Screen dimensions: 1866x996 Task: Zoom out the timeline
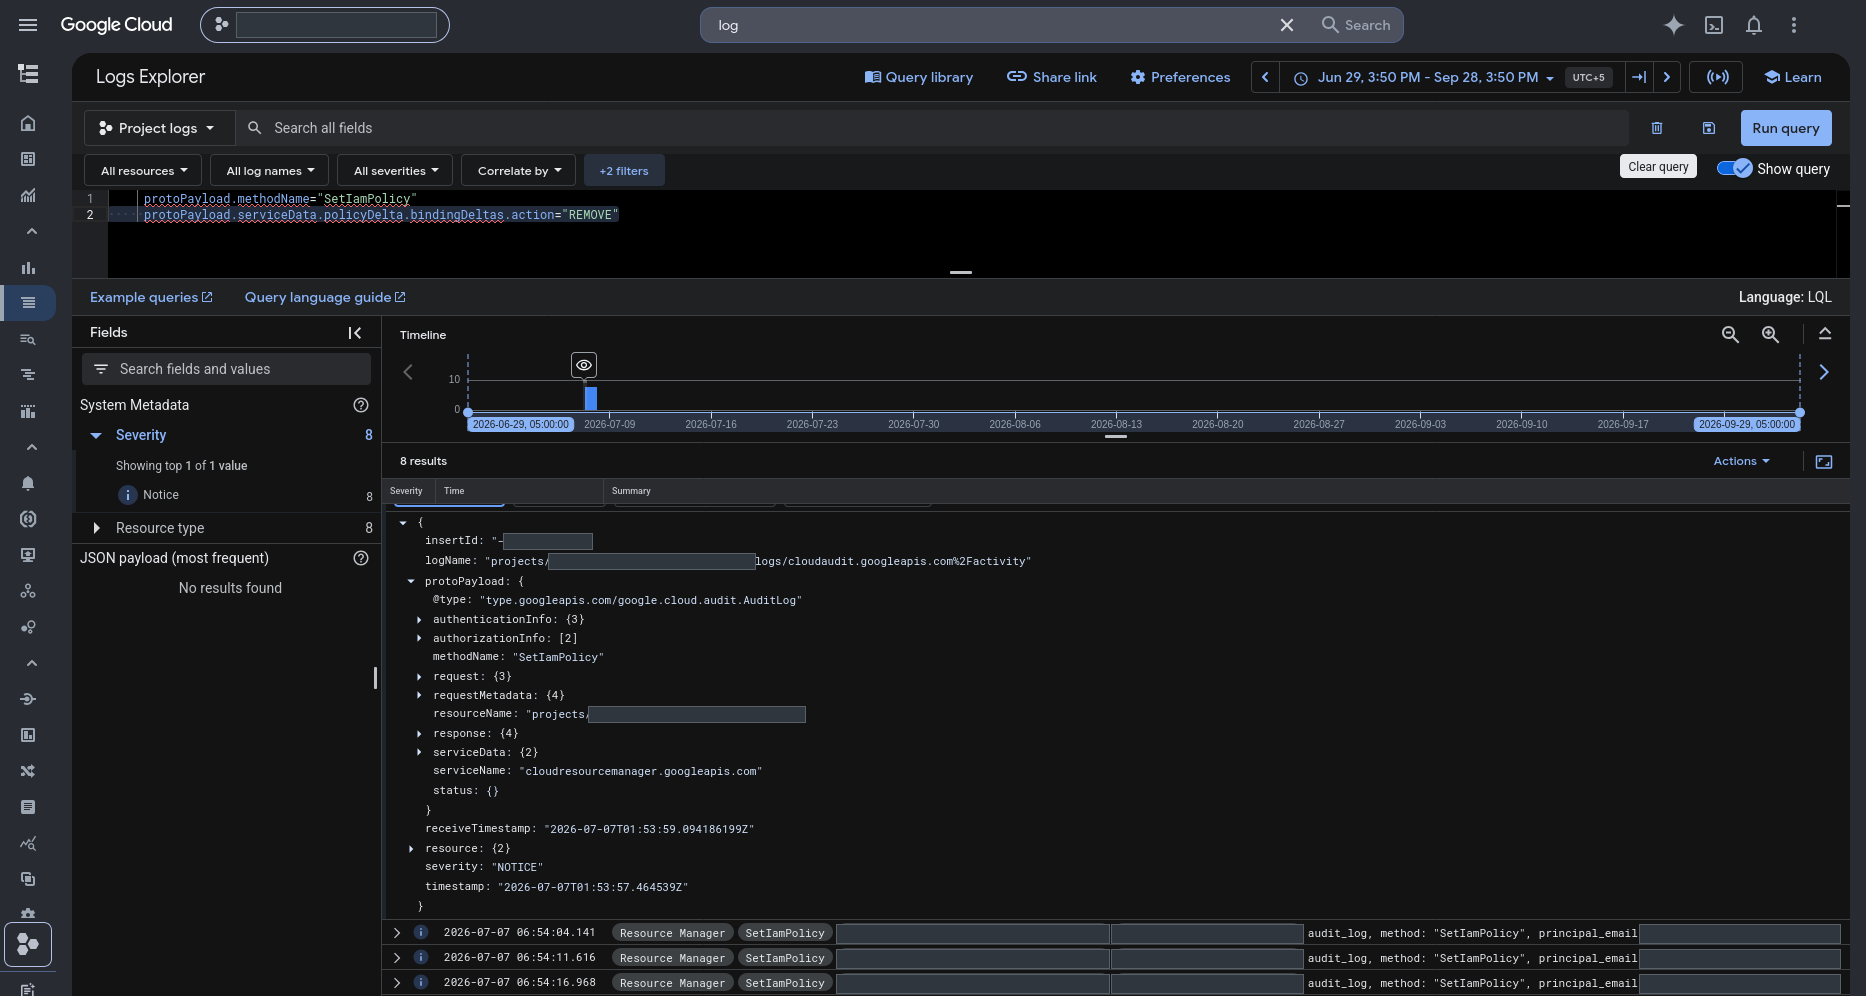coord(1730,335)
